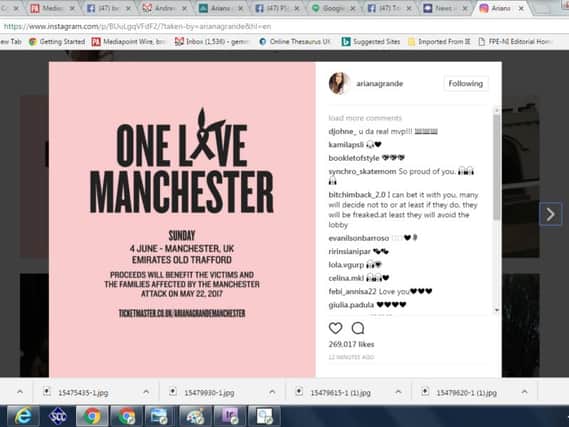Open the Online Thesaurus bookmark
Image resolution: width=569 pixels, height=427 pixels.
pos(295,42)
